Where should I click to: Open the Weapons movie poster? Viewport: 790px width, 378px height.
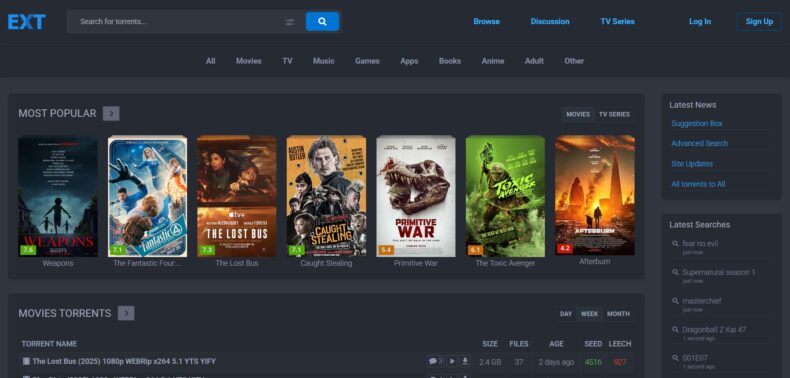click(58, 196)
